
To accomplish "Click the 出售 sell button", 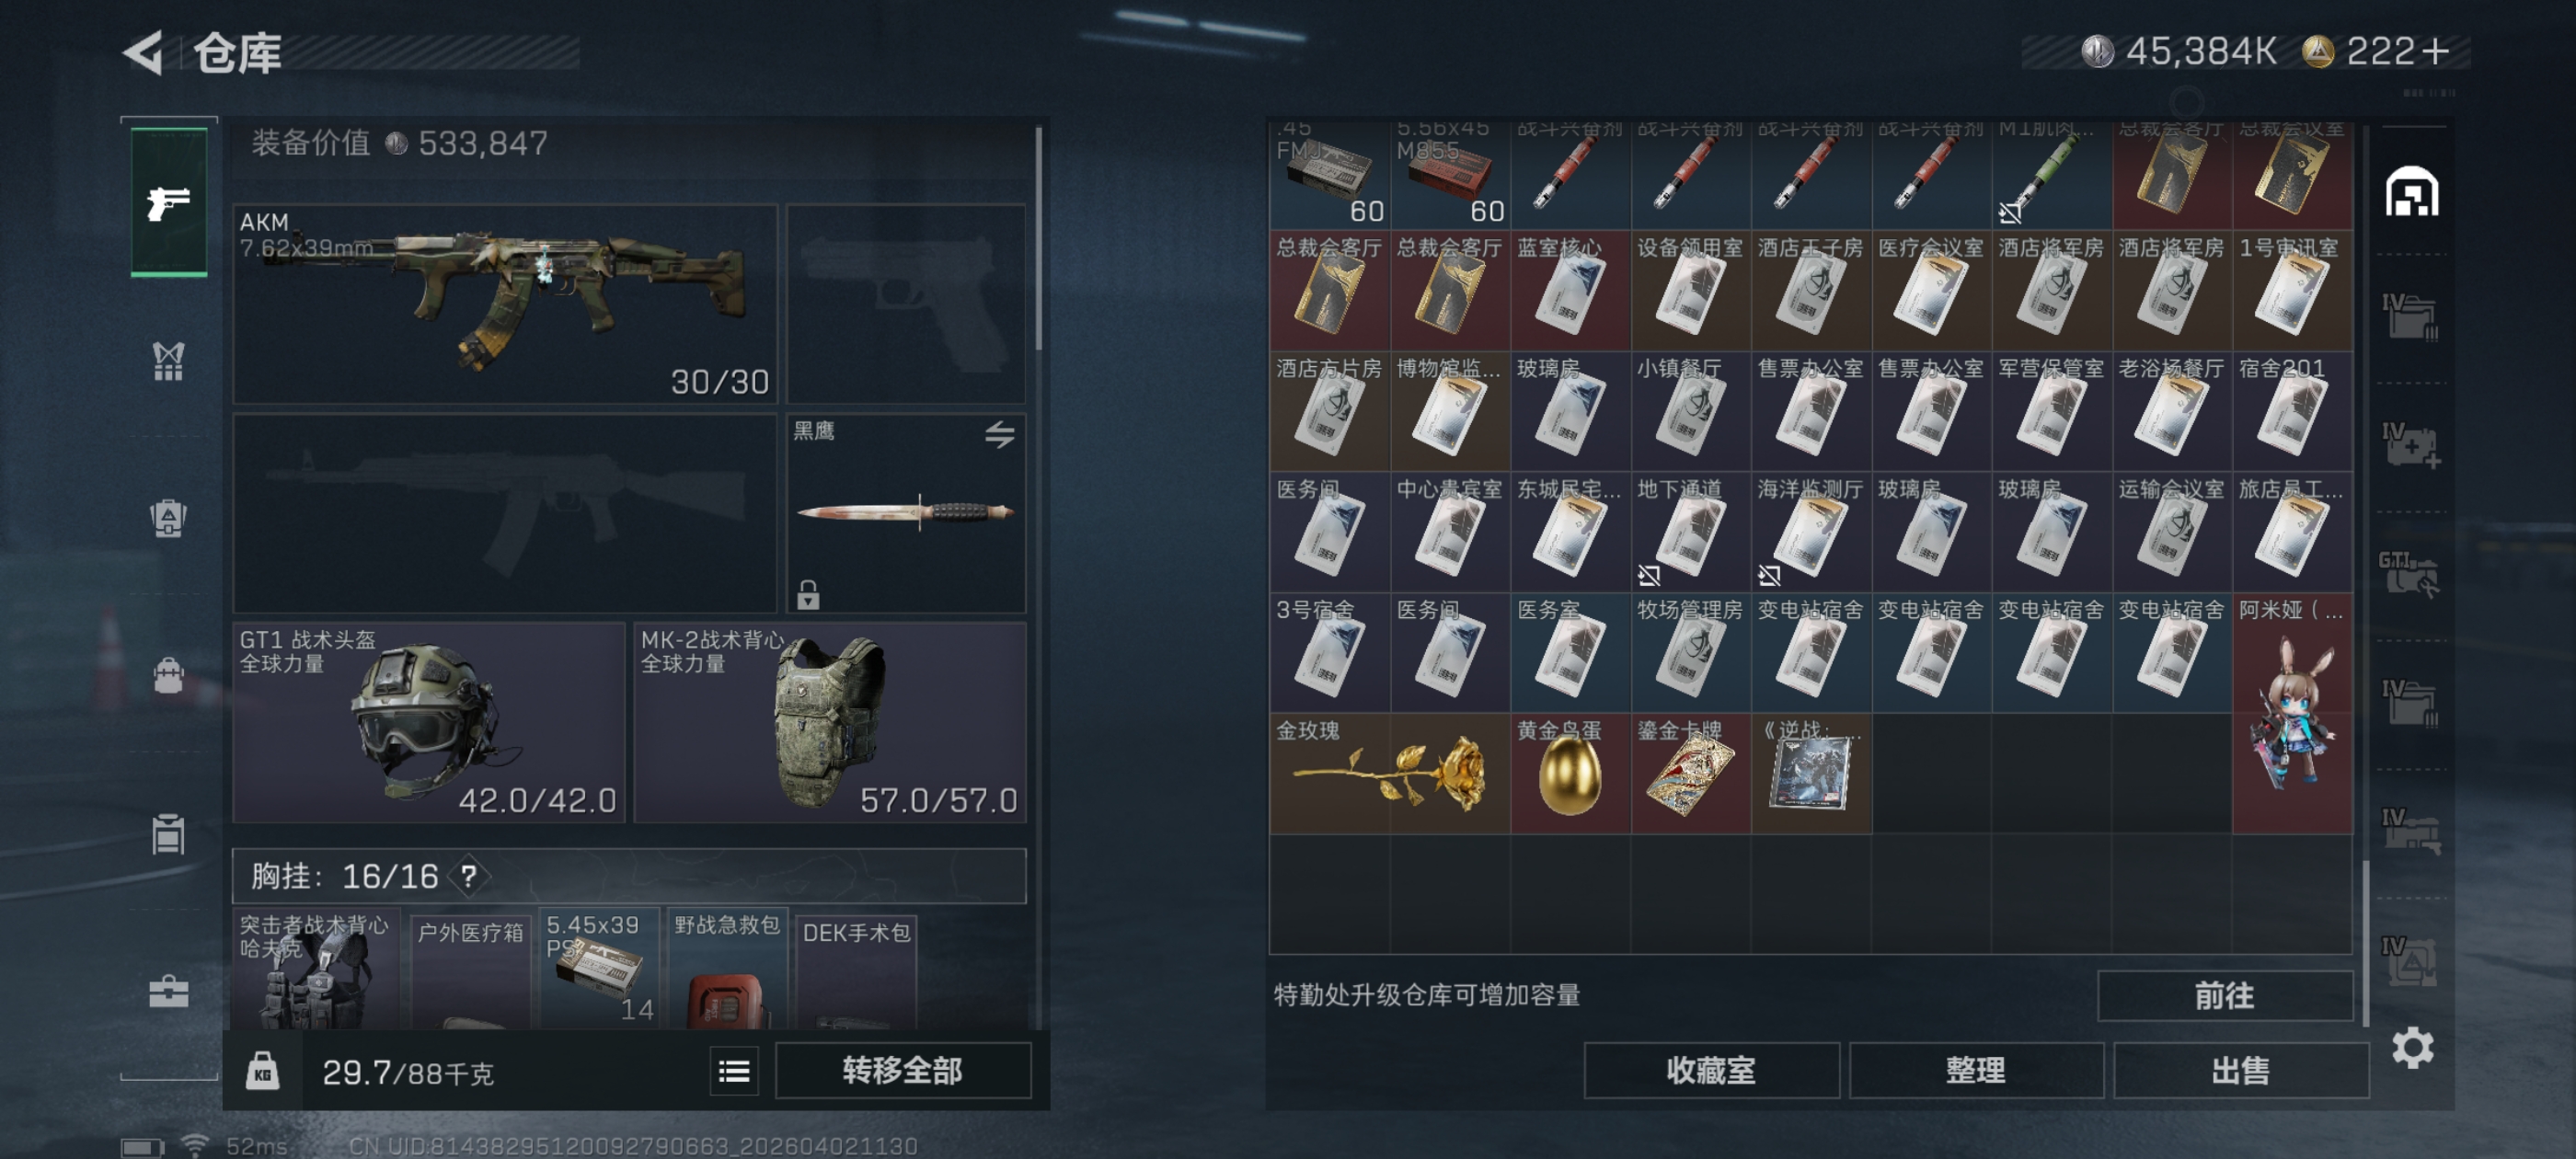I will click(x=2241, y=1070).
